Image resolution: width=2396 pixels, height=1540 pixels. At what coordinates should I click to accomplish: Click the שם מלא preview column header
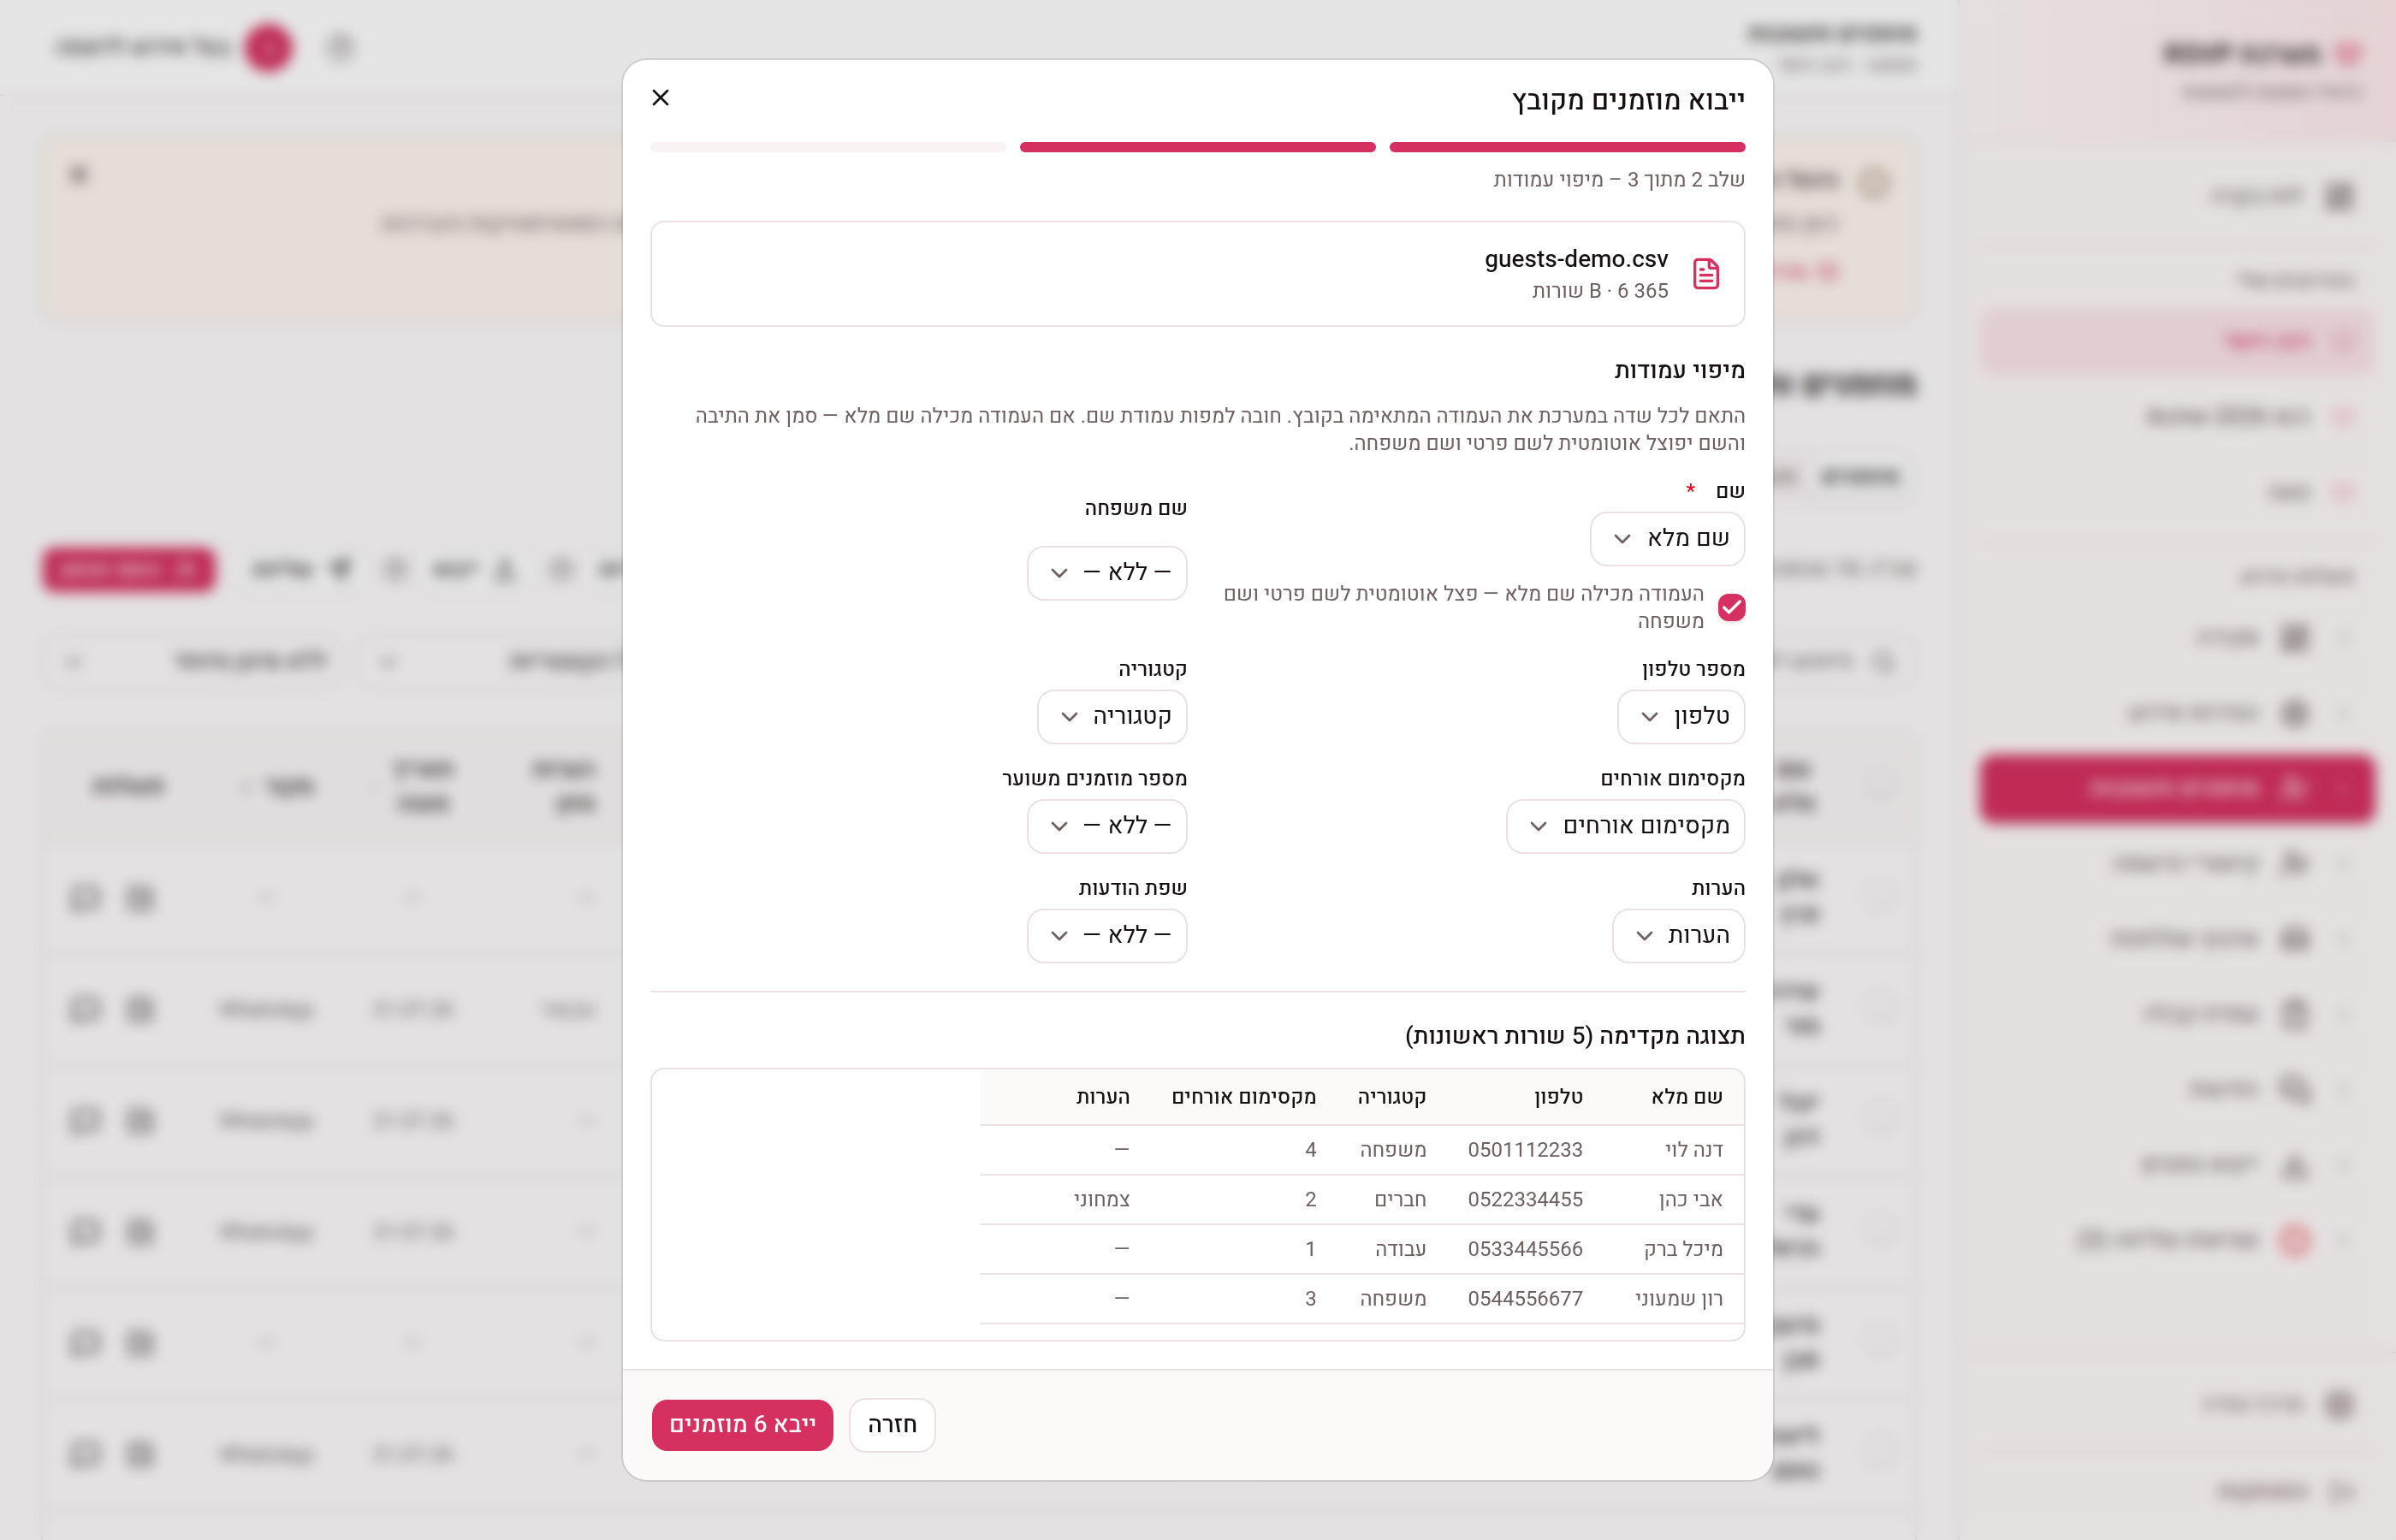tap(1687, 1097)
